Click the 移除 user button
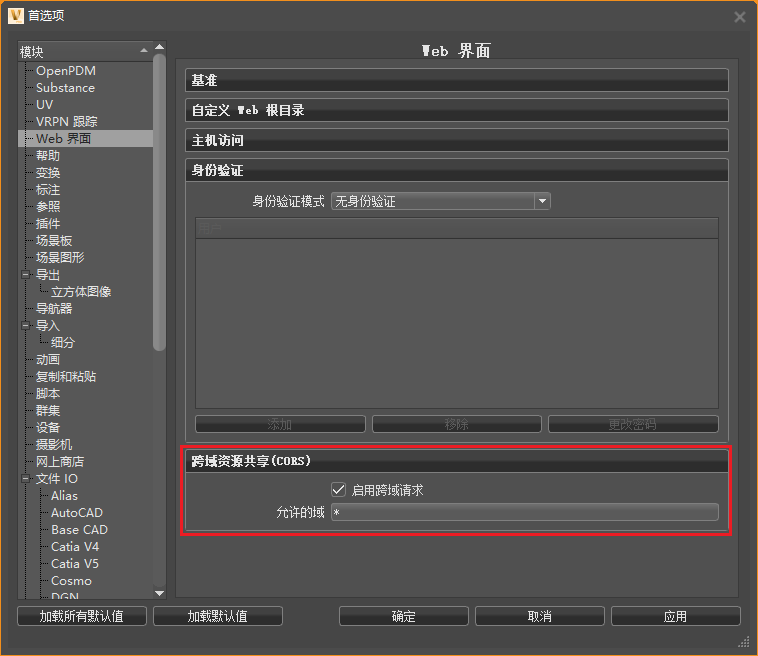758x656 pixels. click(x=456, y=424)
